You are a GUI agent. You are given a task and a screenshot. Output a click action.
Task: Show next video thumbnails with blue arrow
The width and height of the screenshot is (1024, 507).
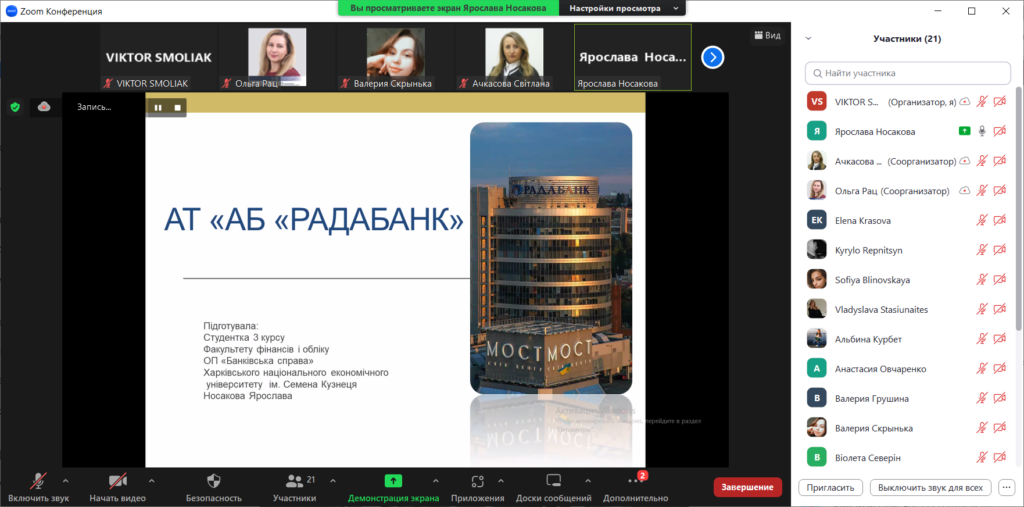click(712, 57)
